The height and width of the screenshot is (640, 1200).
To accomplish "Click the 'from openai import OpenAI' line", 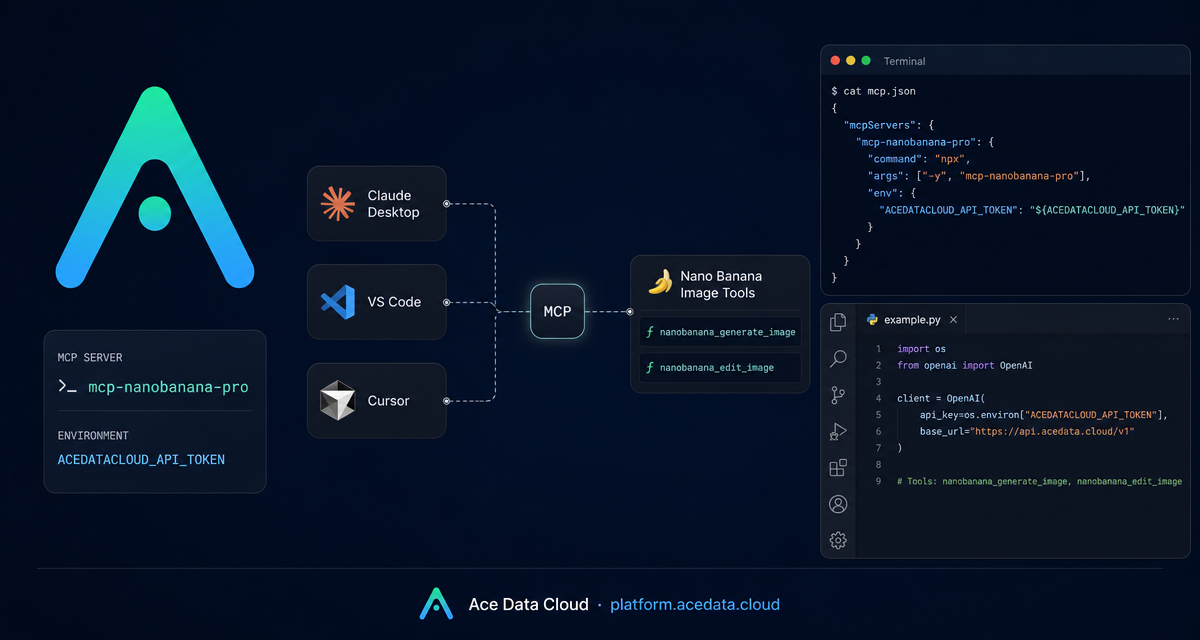I will tap(965, 366).
